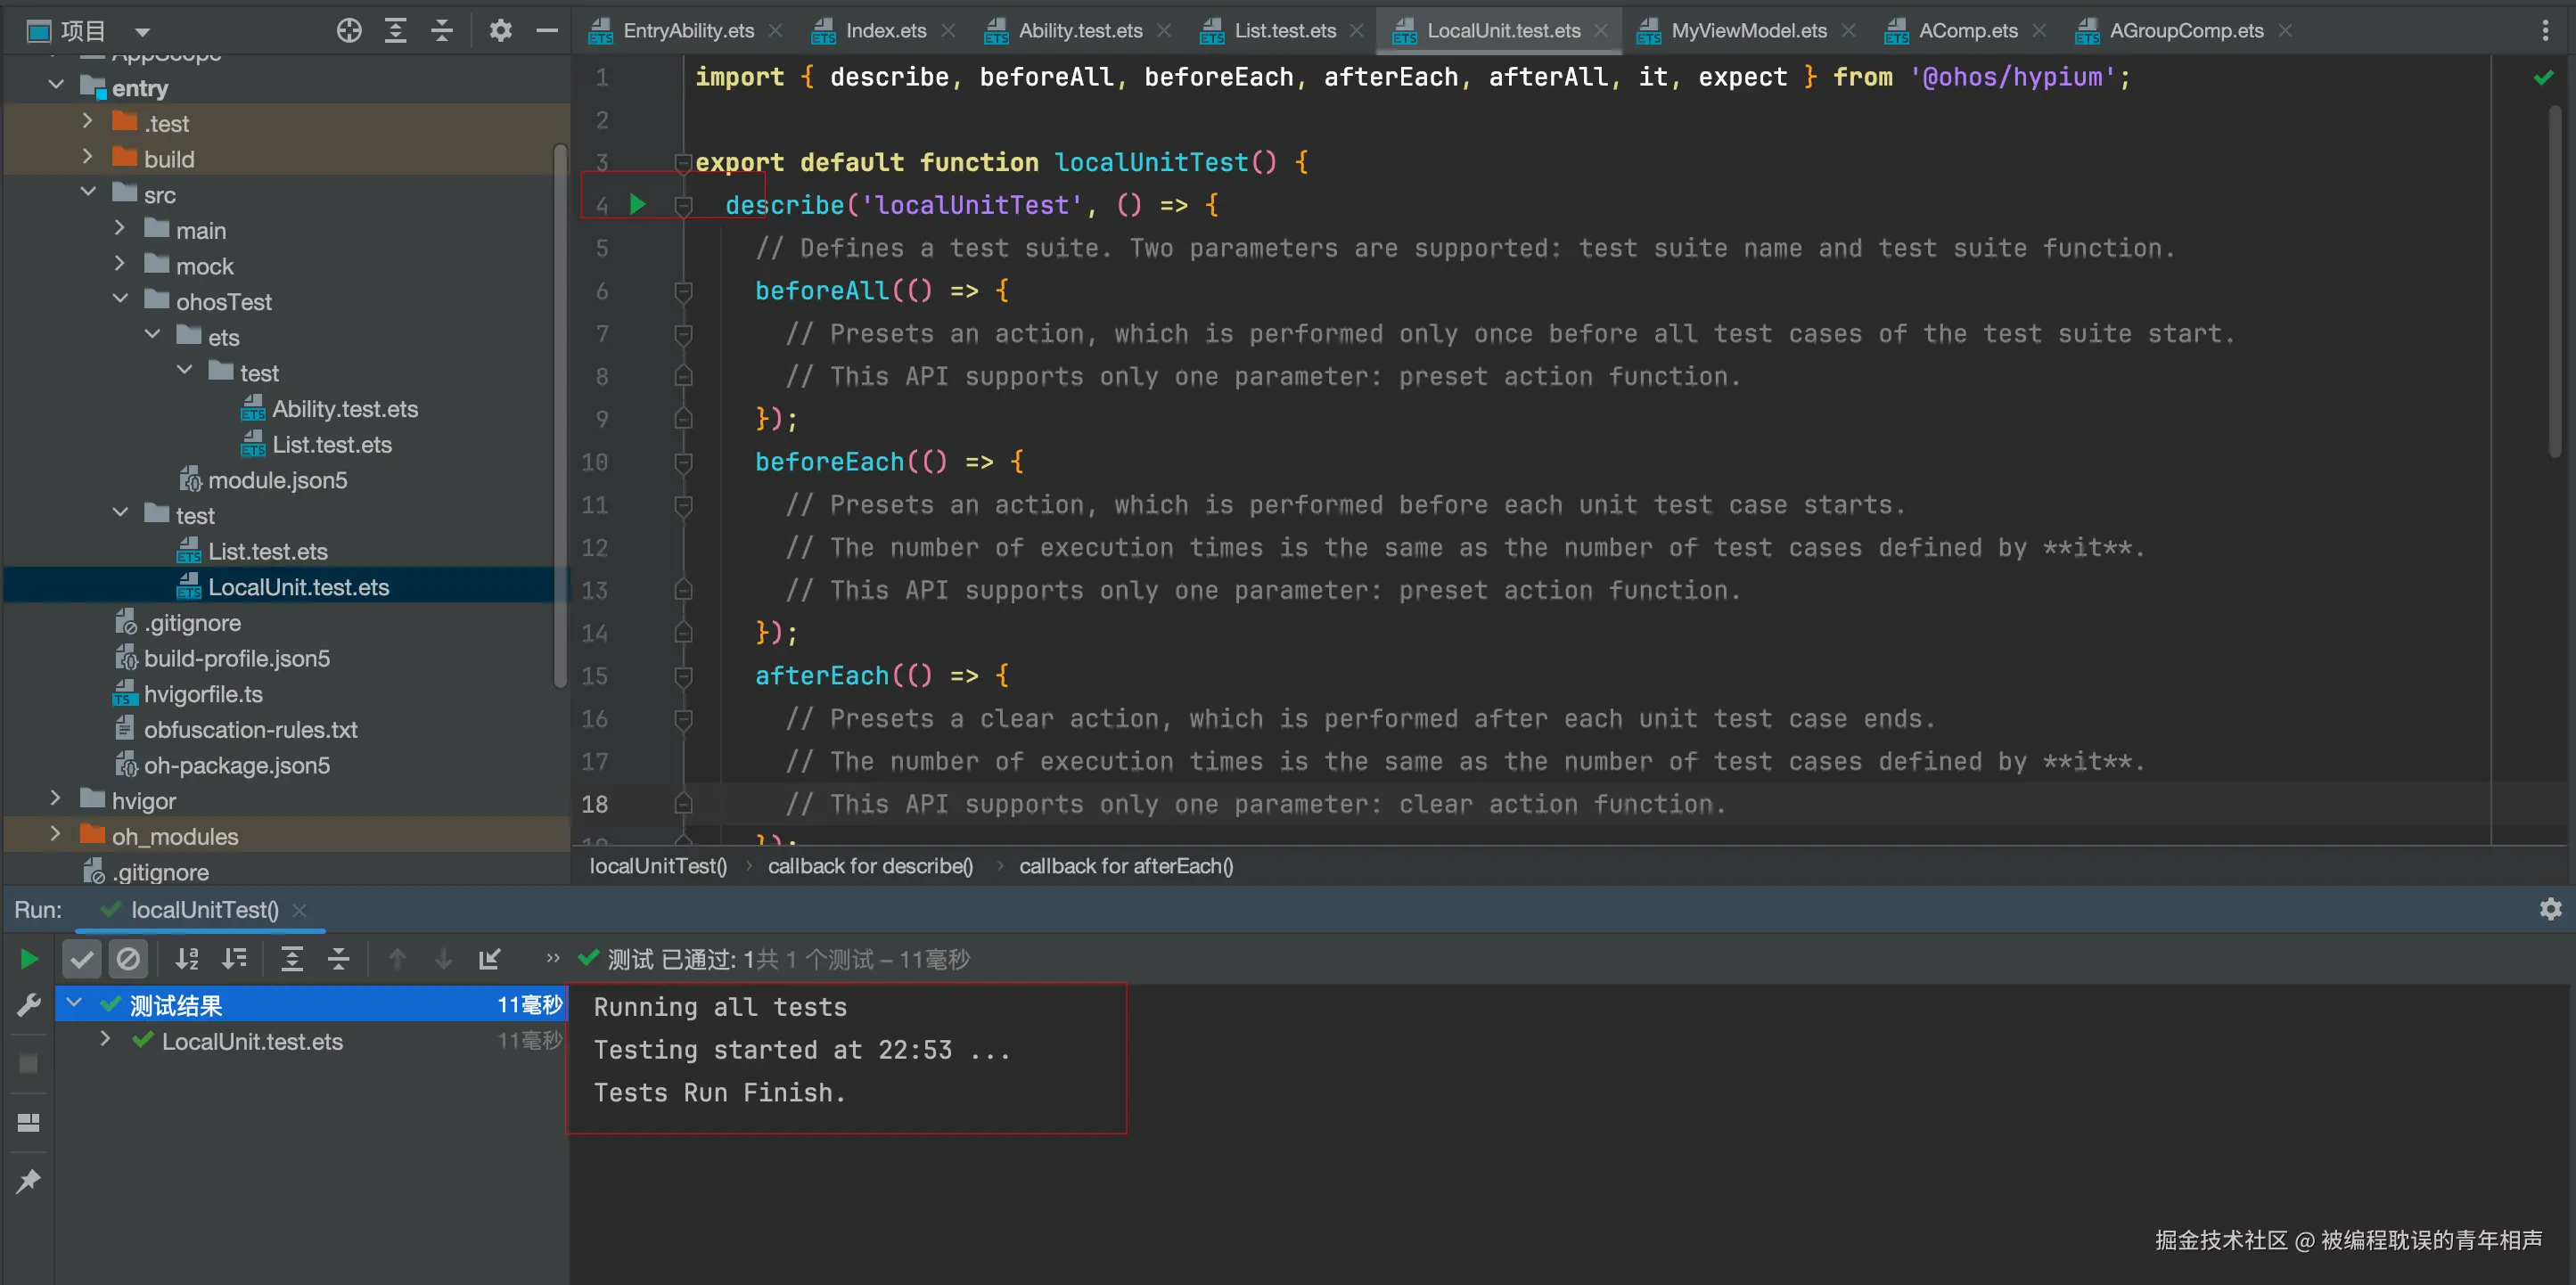Expand the mock folder
Viewport: 2576px width, 1285px height.
[x=120, y=264]
